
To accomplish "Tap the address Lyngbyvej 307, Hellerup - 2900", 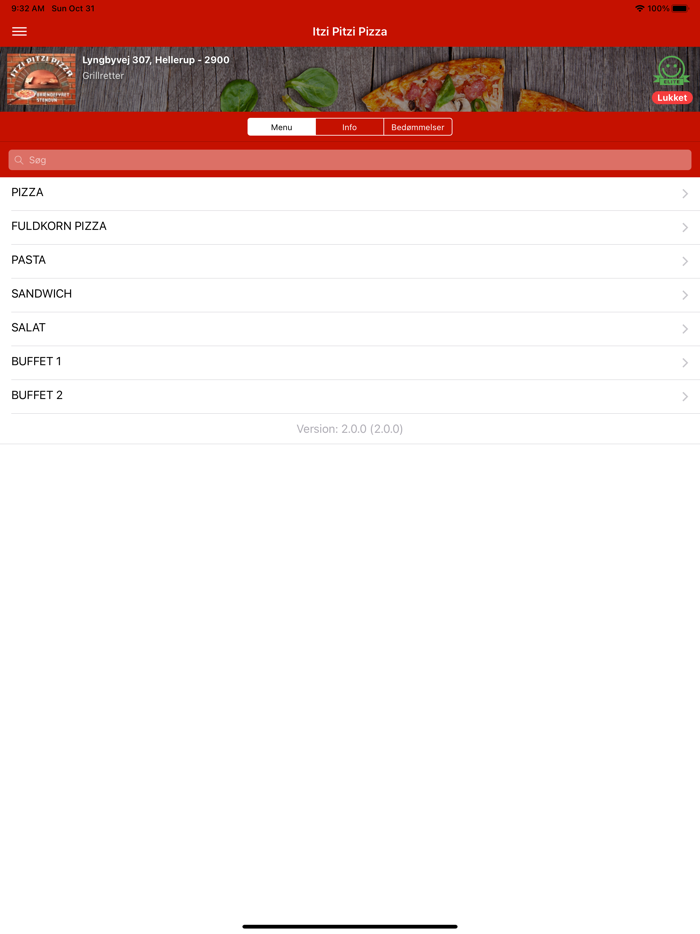I will [155, 60].
